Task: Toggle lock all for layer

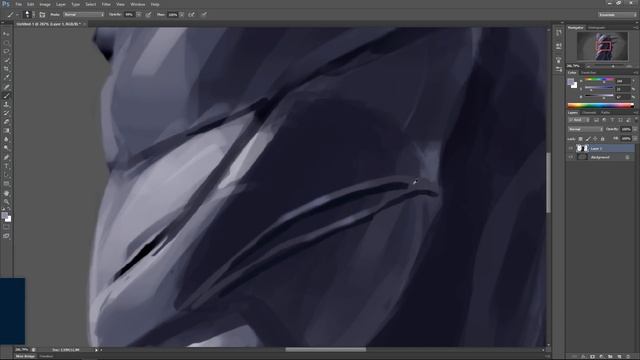Action: click(602, 139)
